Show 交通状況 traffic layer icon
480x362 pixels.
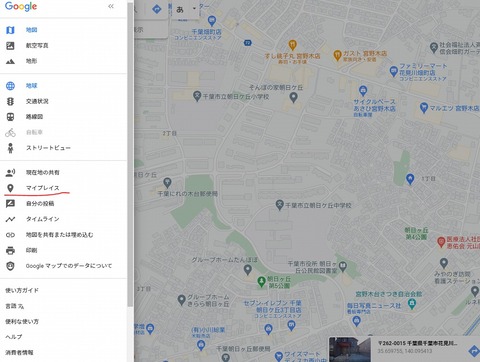click(10, 101)
